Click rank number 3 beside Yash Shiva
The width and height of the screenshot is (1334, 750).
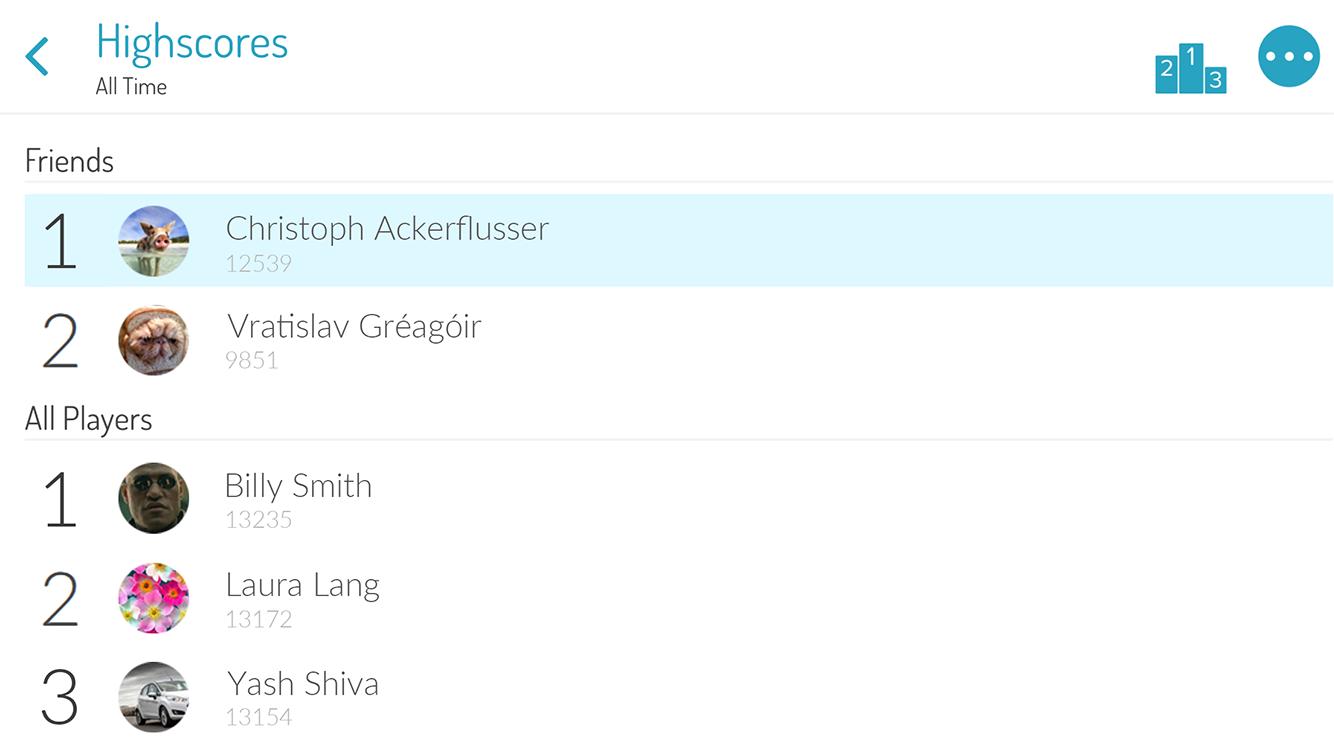coord(60,697)
